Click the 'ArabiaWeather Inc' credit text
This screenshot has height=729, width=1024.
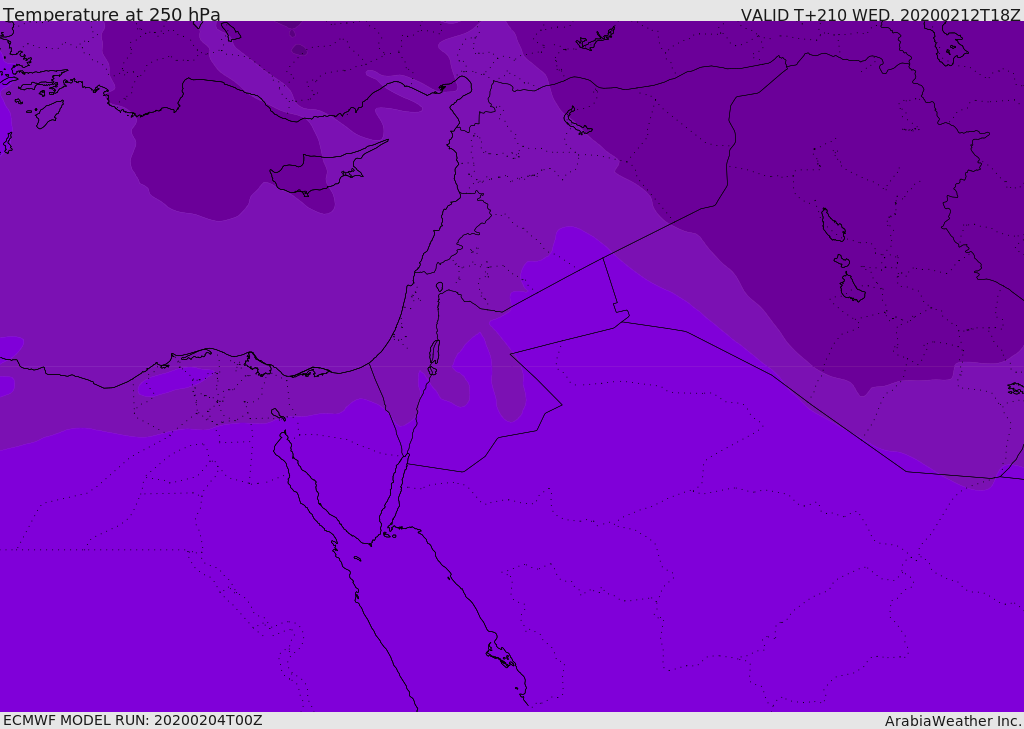952,721
